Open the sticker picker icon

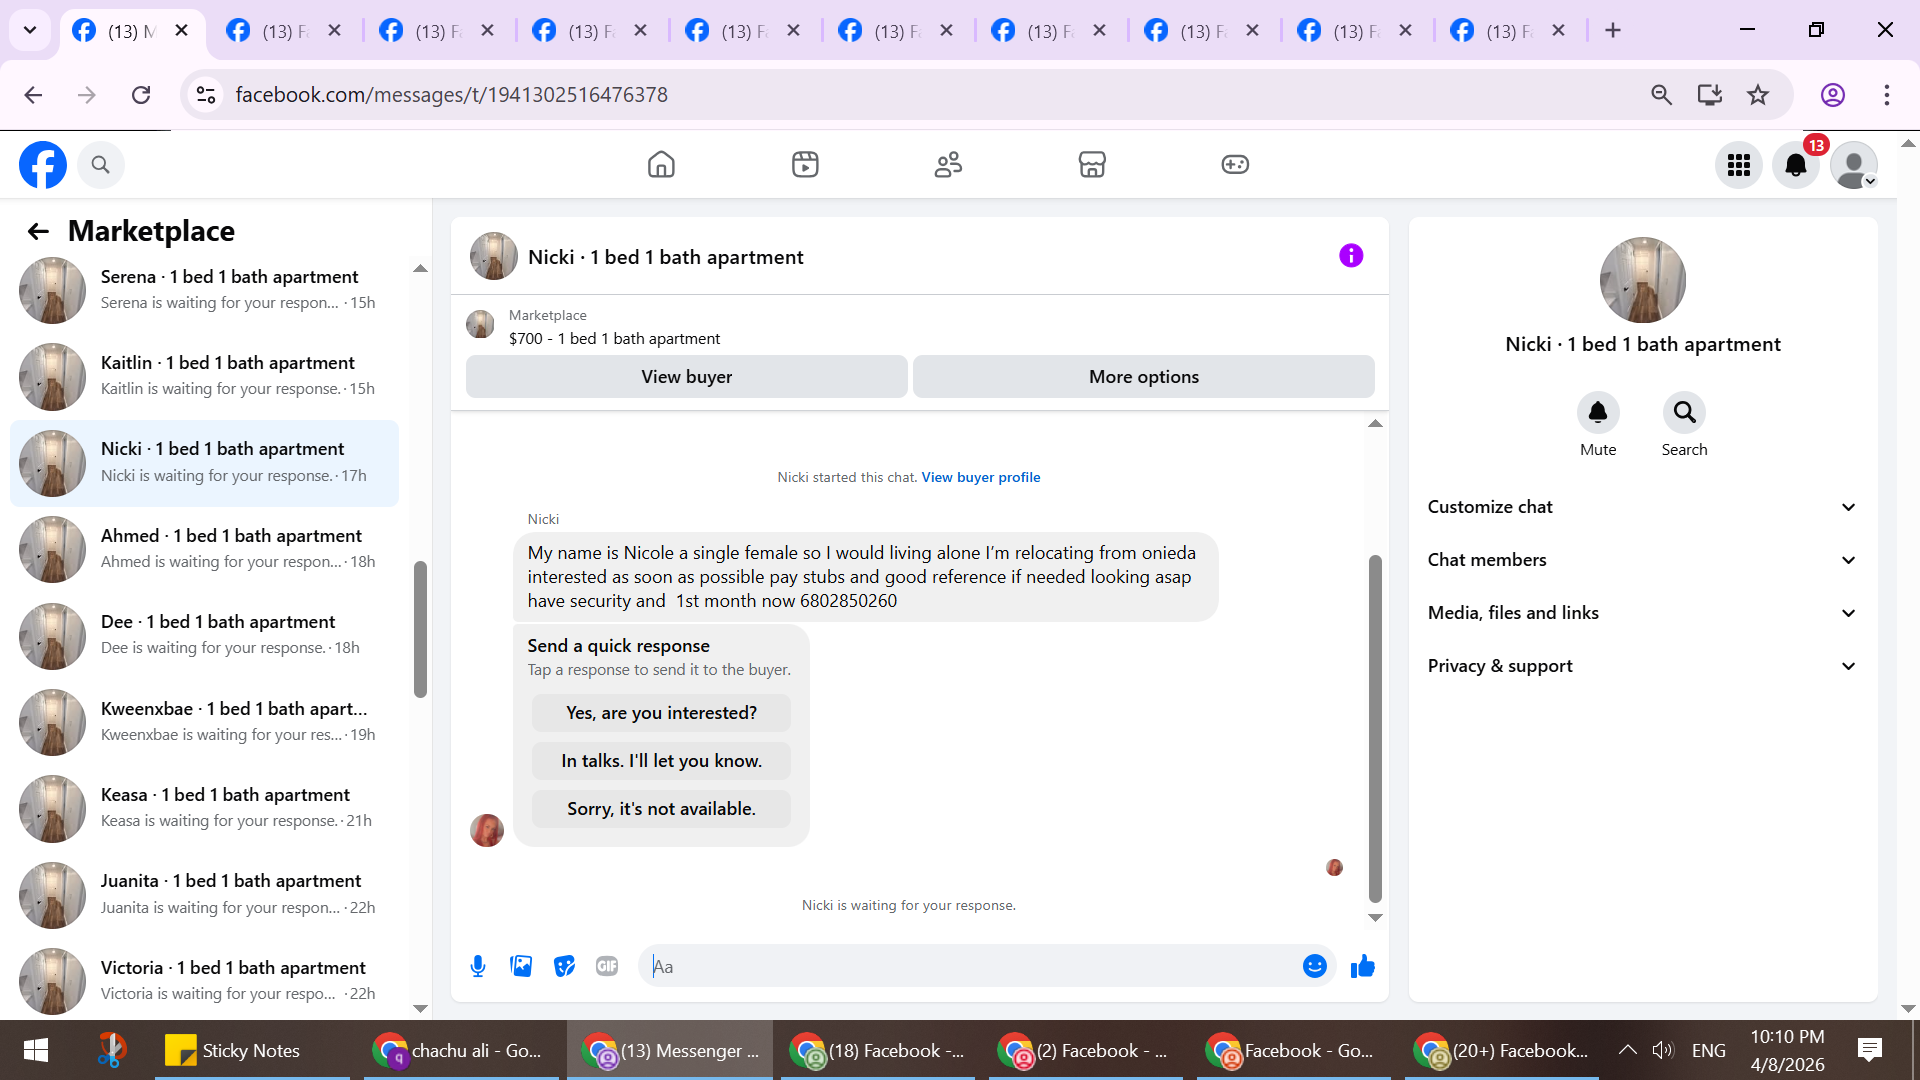coord(564,966)
